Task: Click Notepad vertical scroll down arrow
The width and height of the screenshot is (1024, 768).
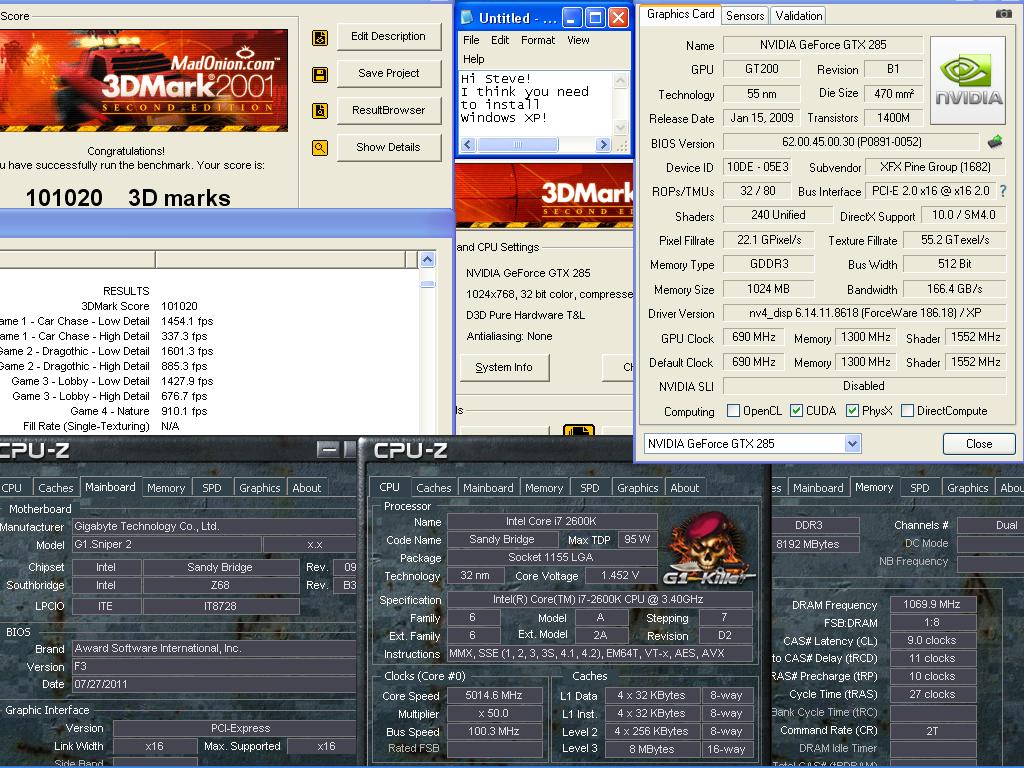Action: pos(620,127)
